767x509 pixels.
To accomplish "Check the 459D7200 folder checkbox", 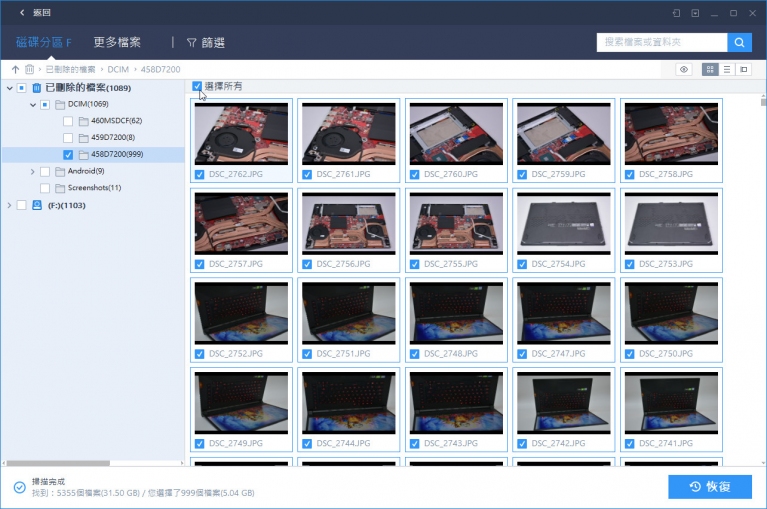I will tap(68, 138).
